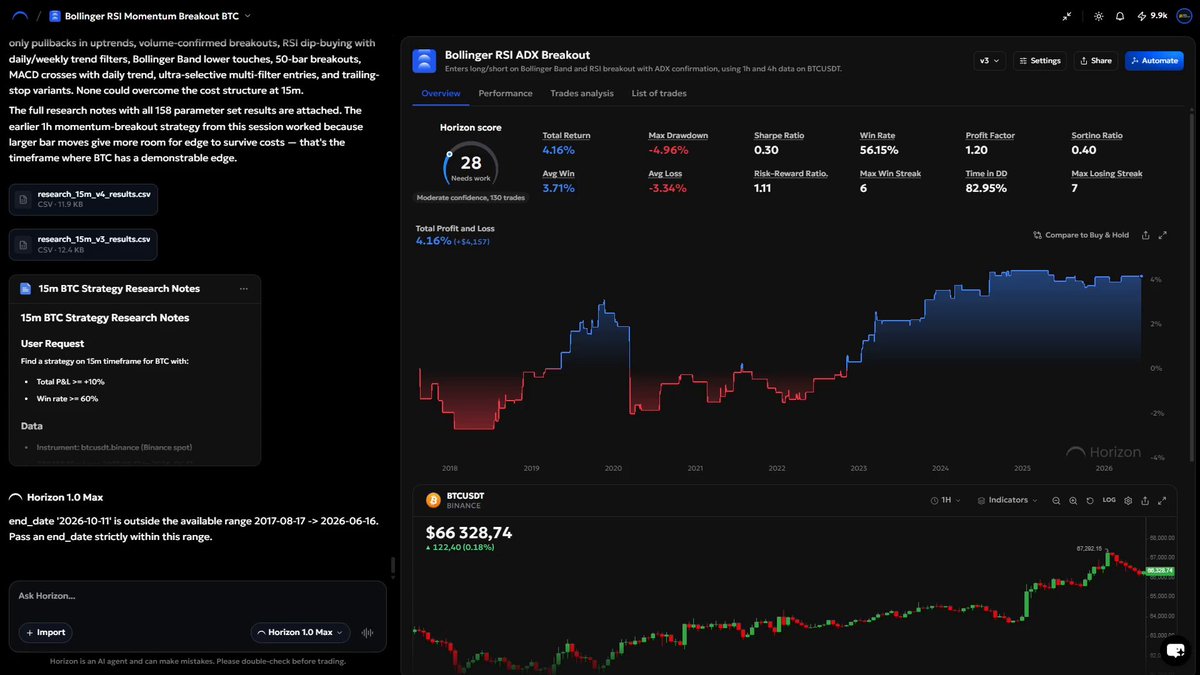Open notifications bell
The width and height of the screenshot is (1200, 675).
click(1120, 16)
